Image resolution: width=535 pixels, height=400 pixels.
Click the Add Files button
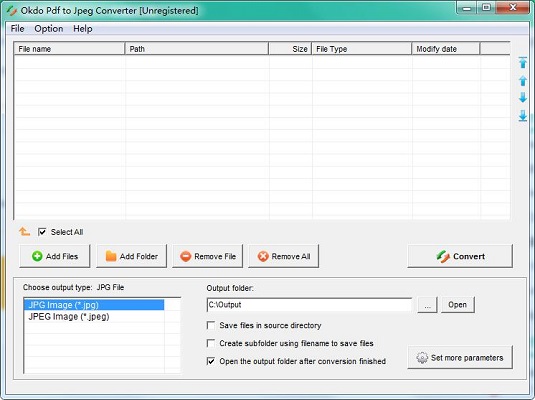pyautogui.click(x=55, y=256)
